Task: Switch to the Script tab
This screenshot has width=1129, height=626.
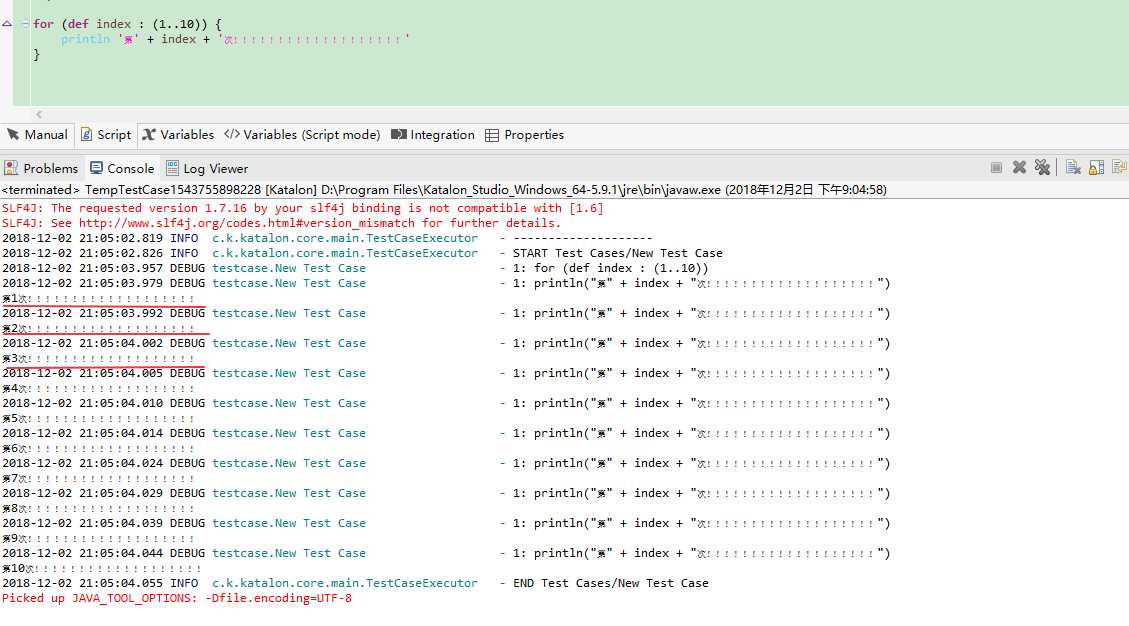Action: (106, 135)
